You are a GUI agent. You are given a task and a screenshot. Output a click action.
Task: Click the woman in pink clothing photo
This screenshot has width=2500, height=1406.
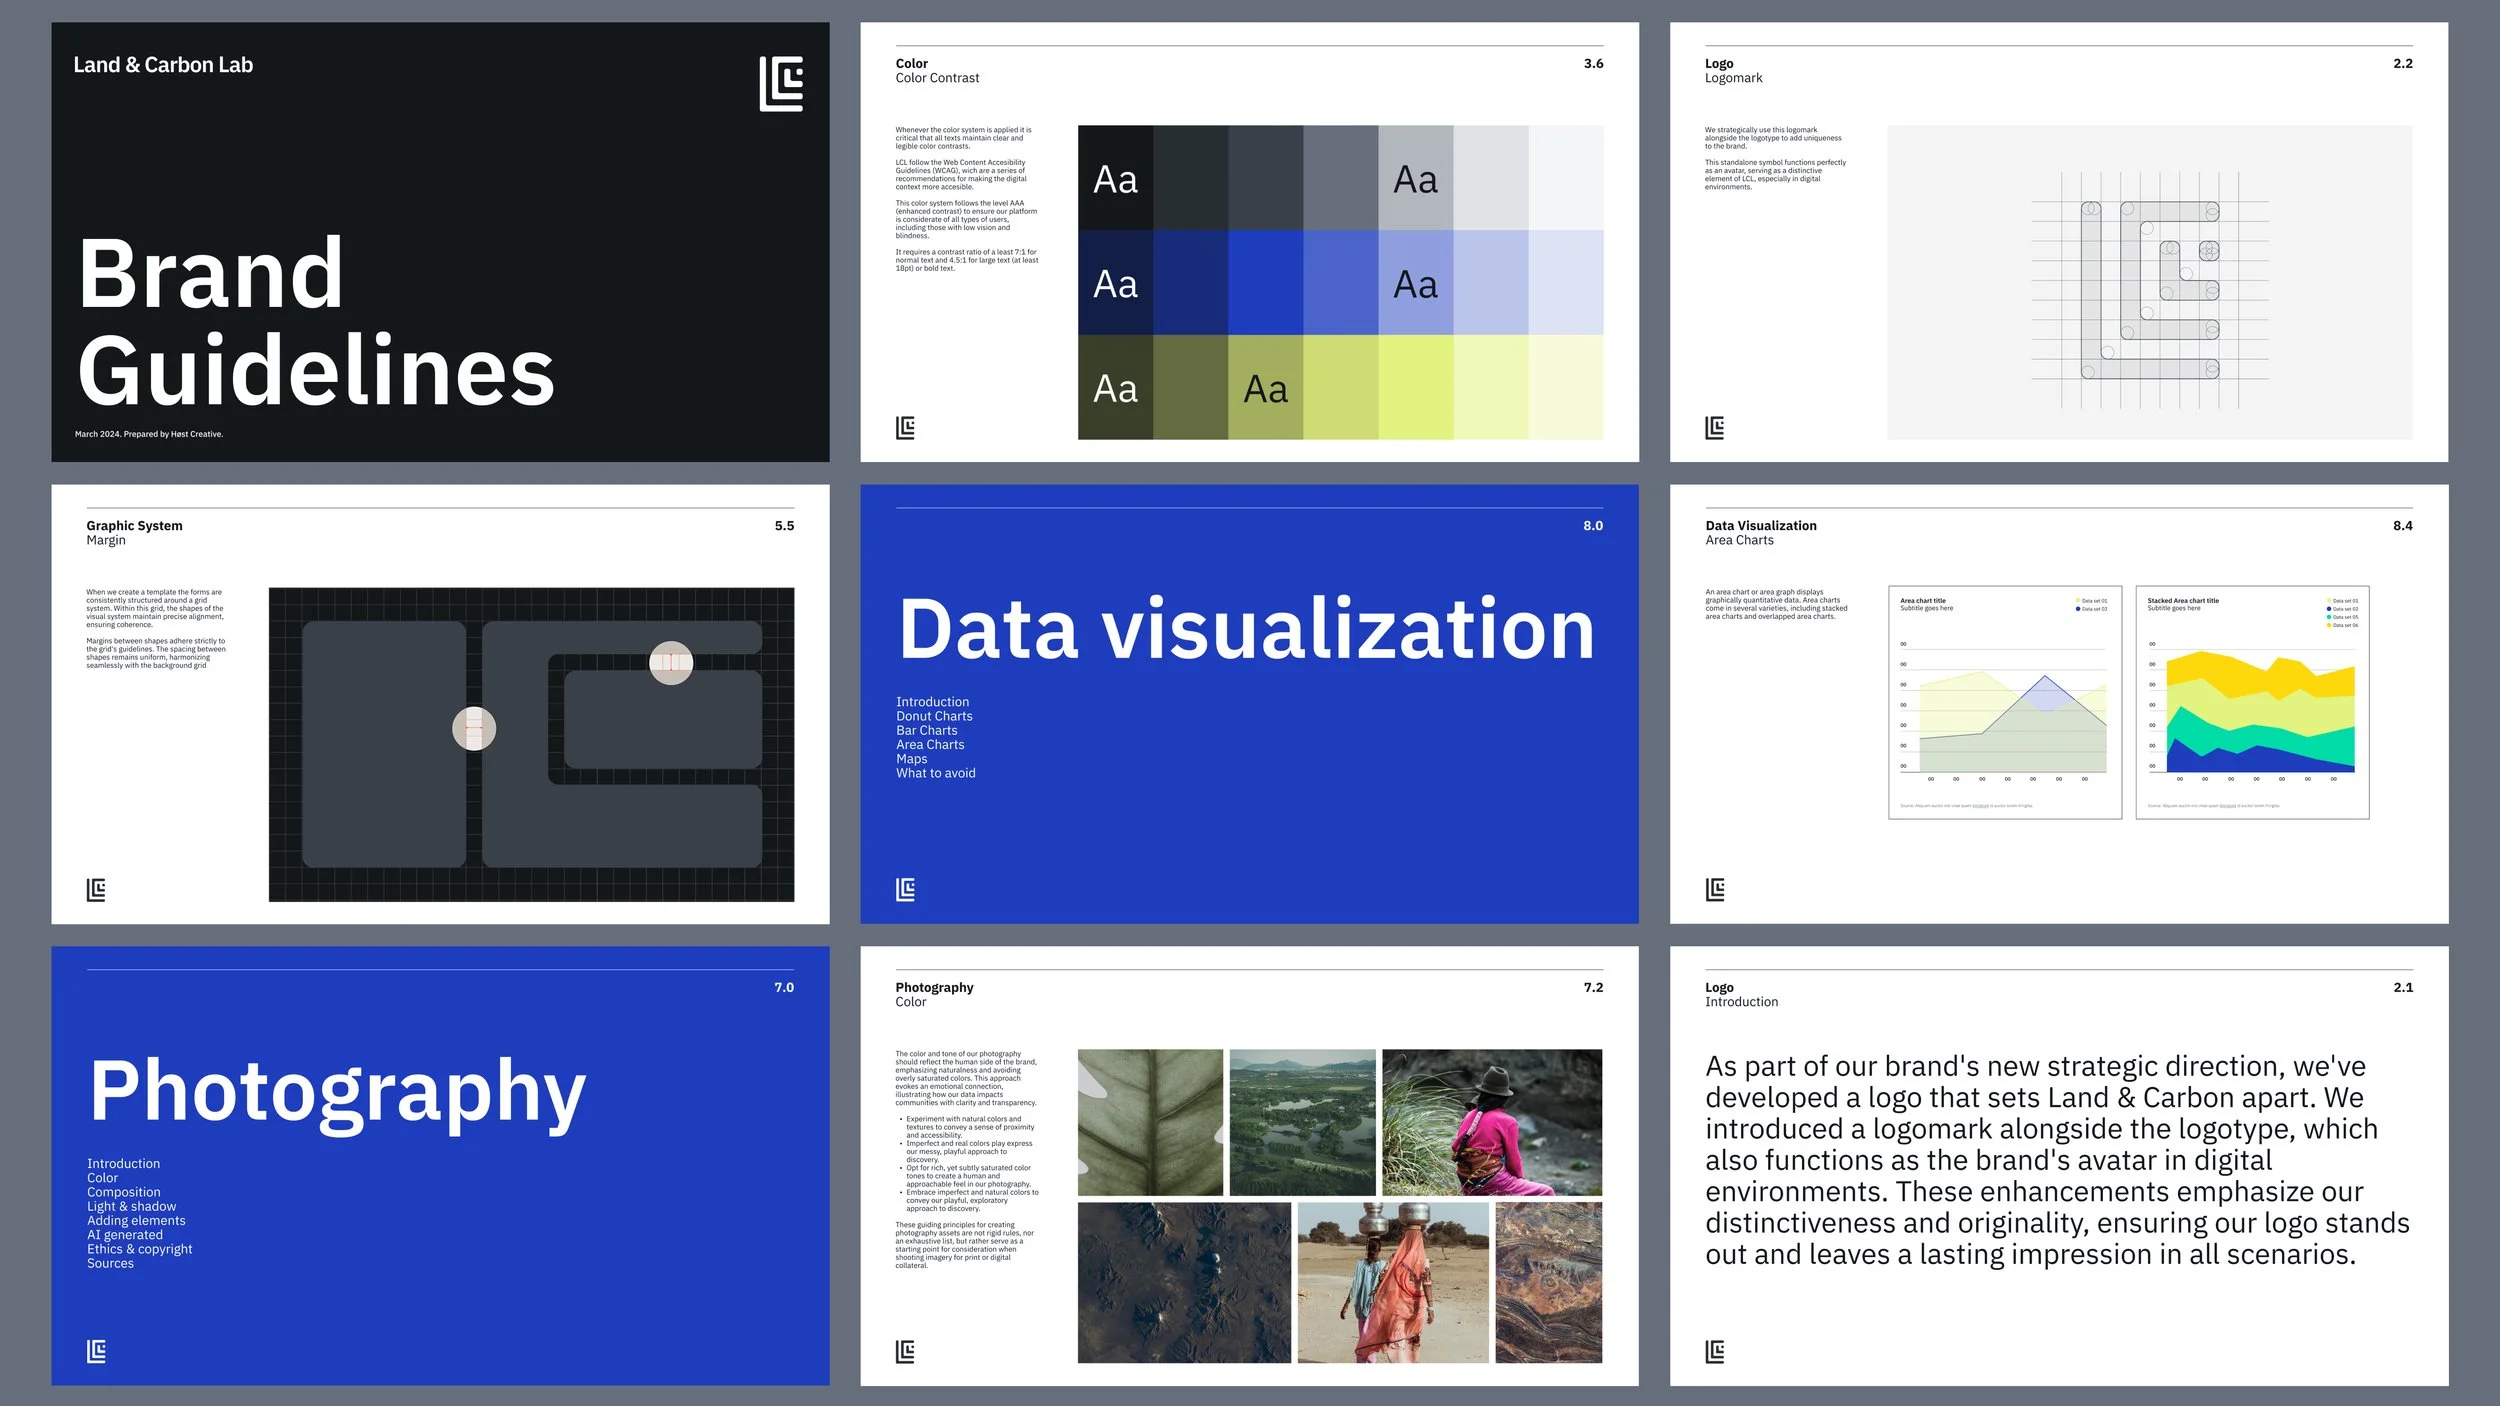1491,1122
